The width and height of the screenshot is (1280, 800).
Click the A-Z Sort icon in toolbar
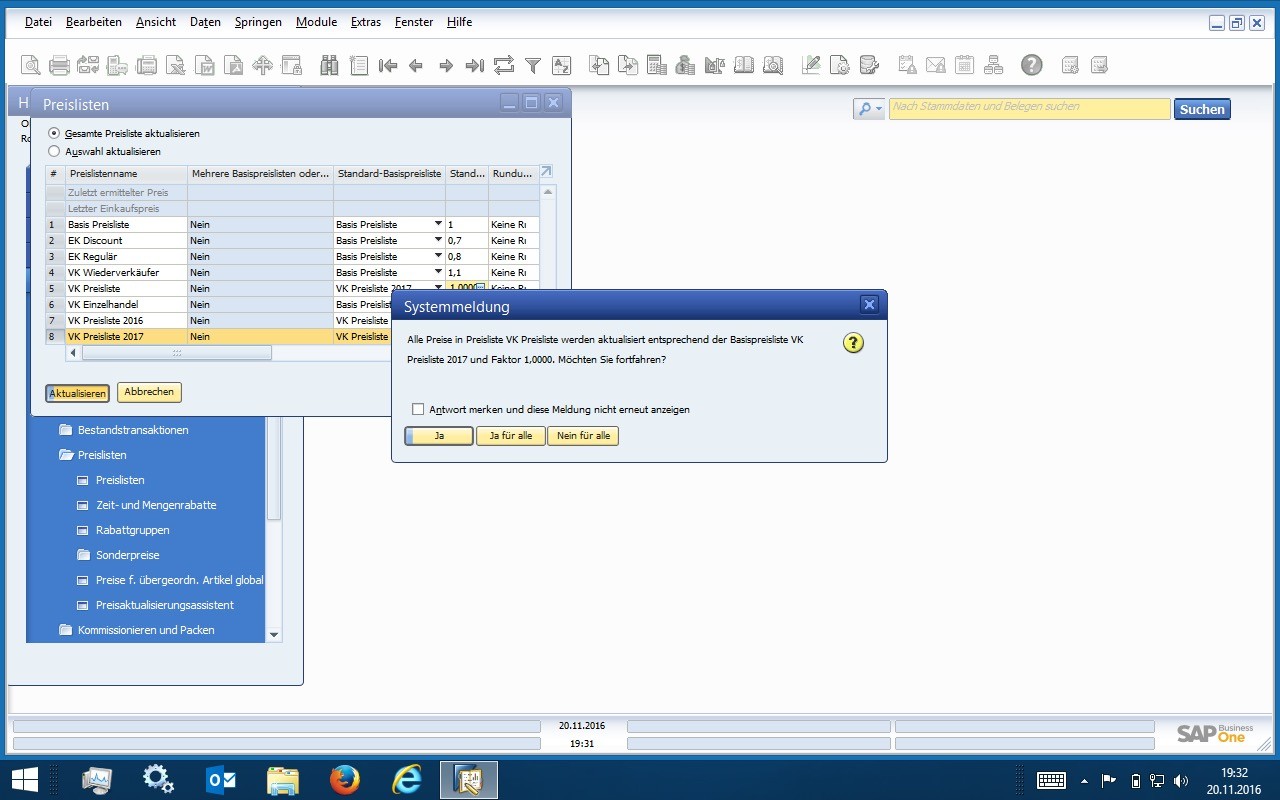(x=562, y=66)
